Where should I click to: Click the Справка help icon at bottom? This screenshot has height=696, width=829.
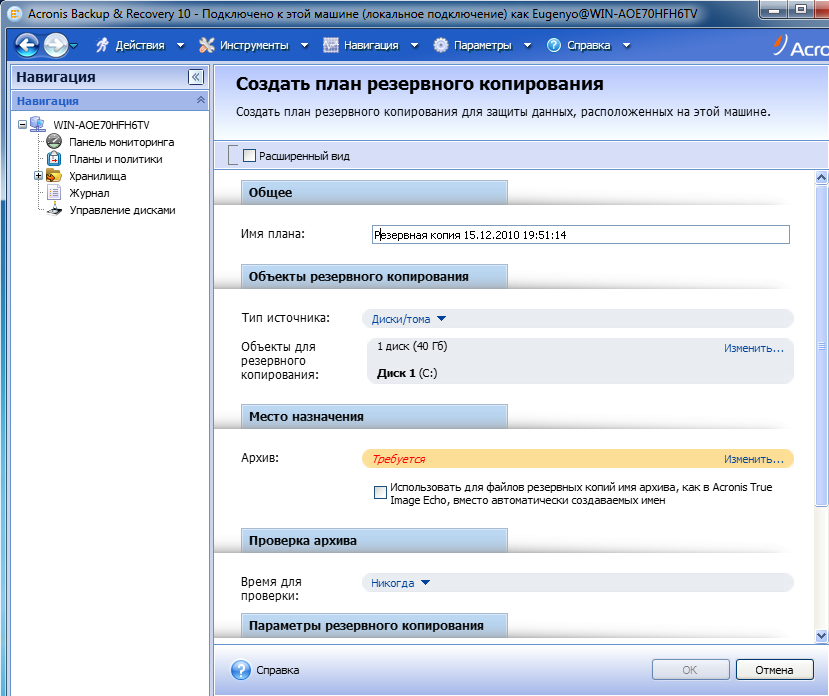(x=241, y=670)
